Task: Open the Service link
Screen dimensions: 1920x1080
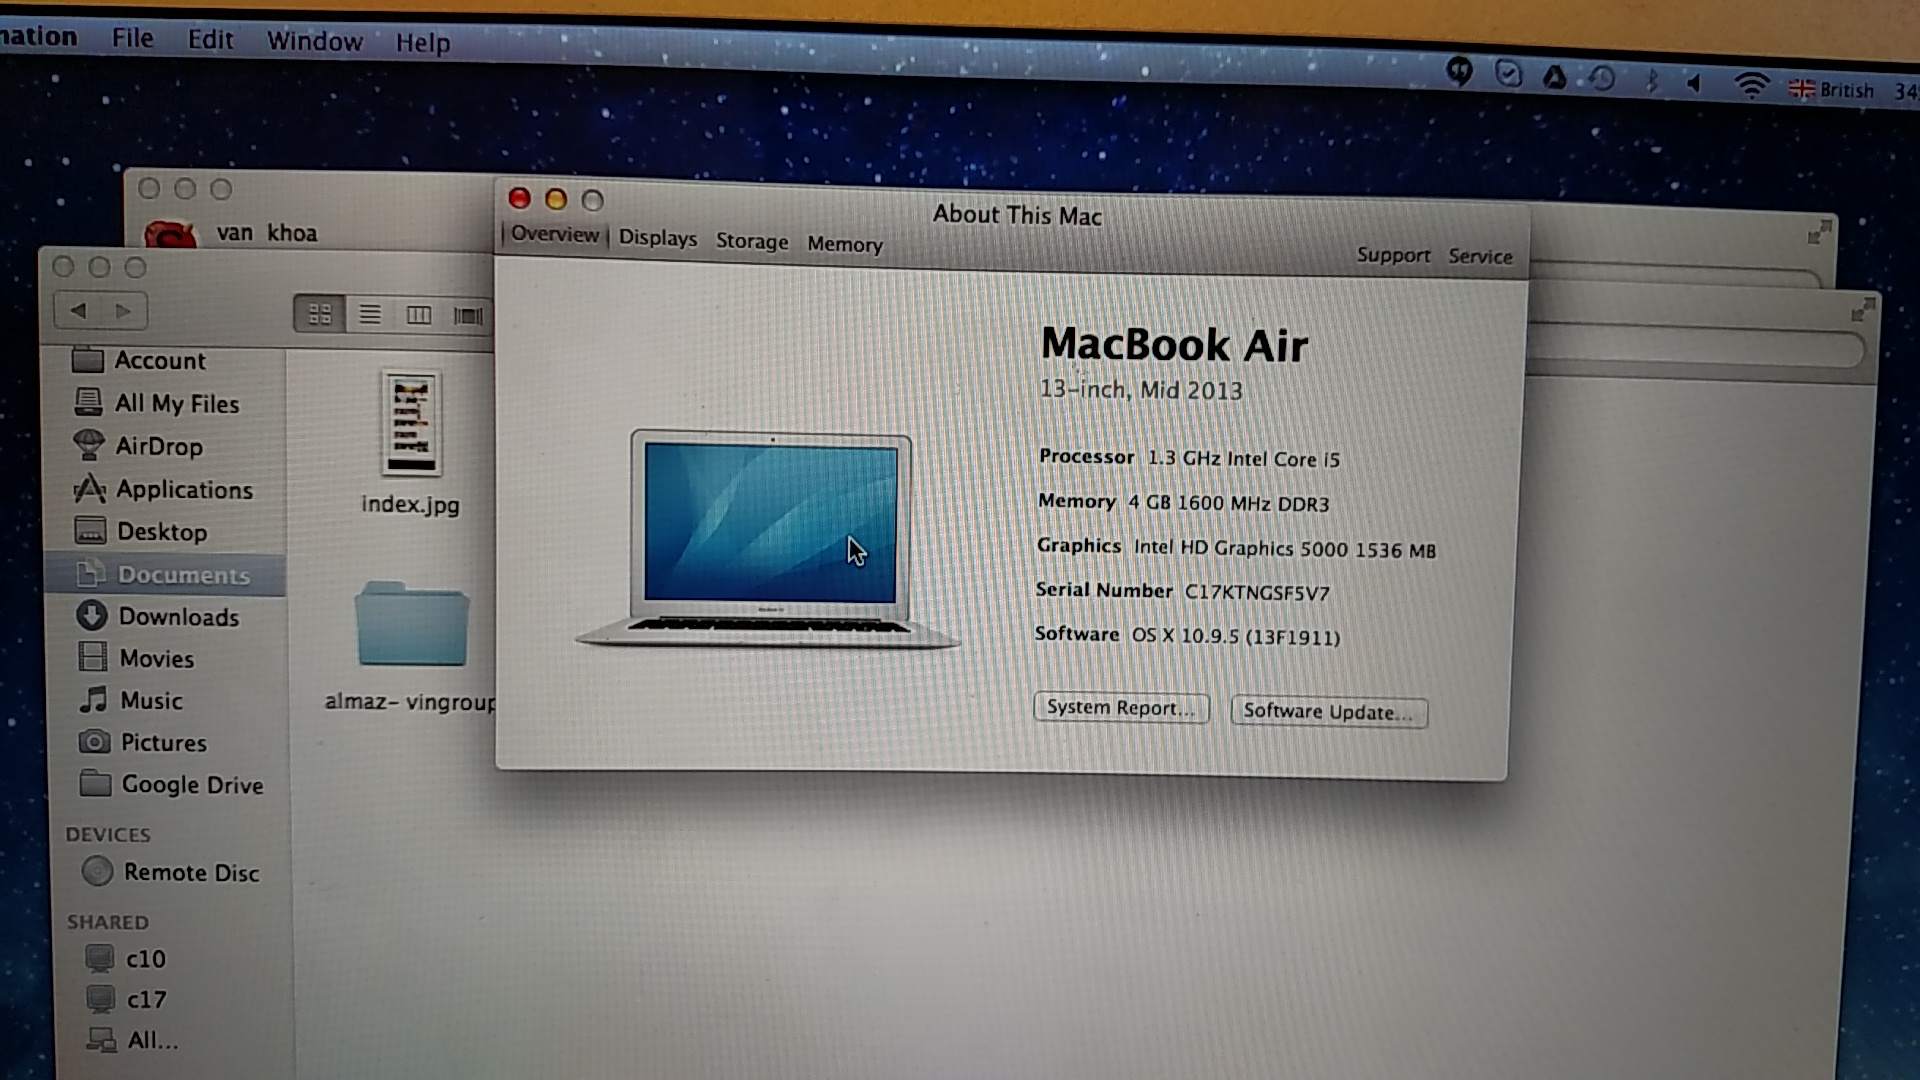Action: coord(1480,257)
